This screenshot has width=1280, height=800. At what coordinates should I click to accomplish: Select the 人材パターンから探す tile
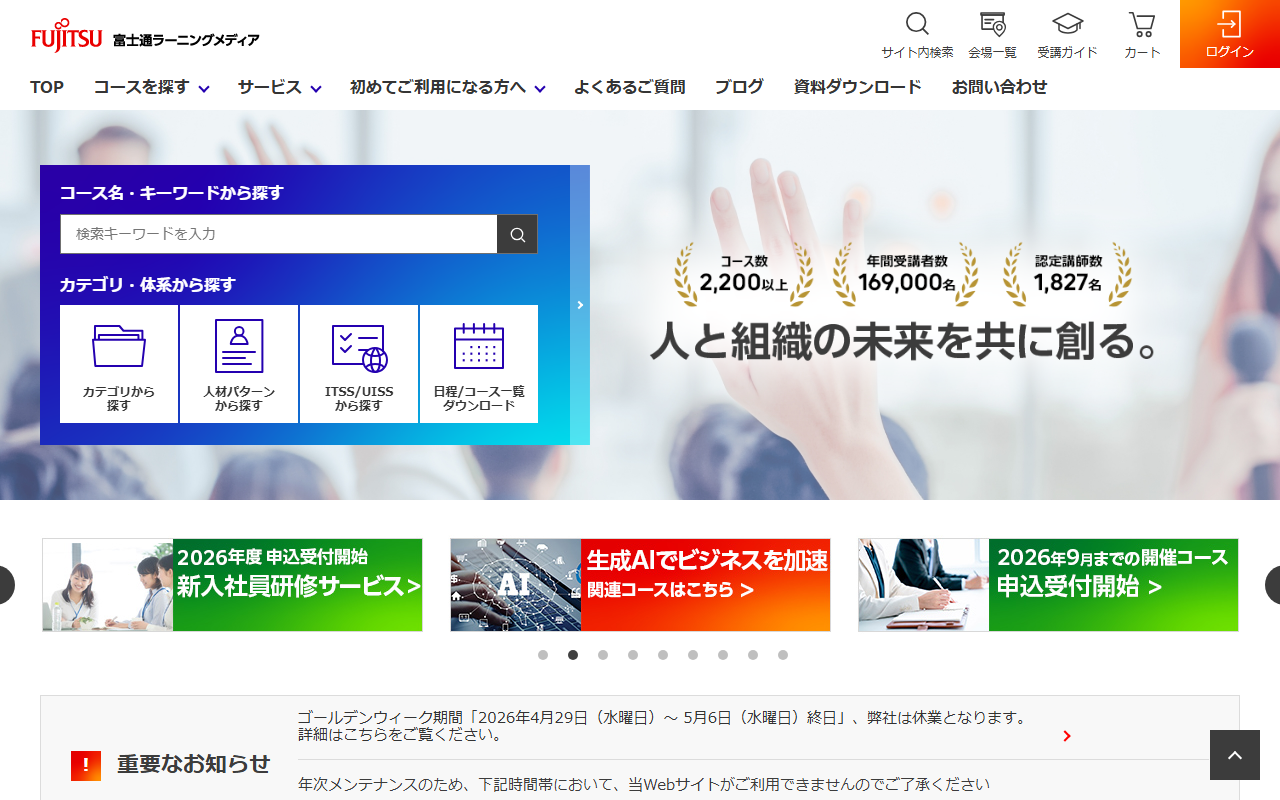239,364
